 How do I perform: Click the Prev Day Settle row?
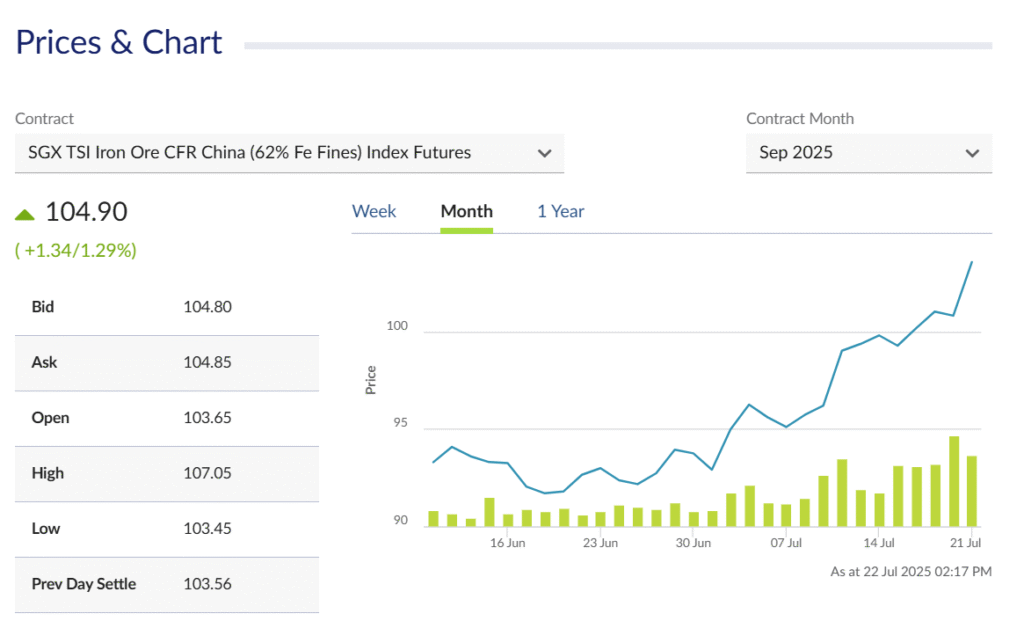tap(167, 585)
